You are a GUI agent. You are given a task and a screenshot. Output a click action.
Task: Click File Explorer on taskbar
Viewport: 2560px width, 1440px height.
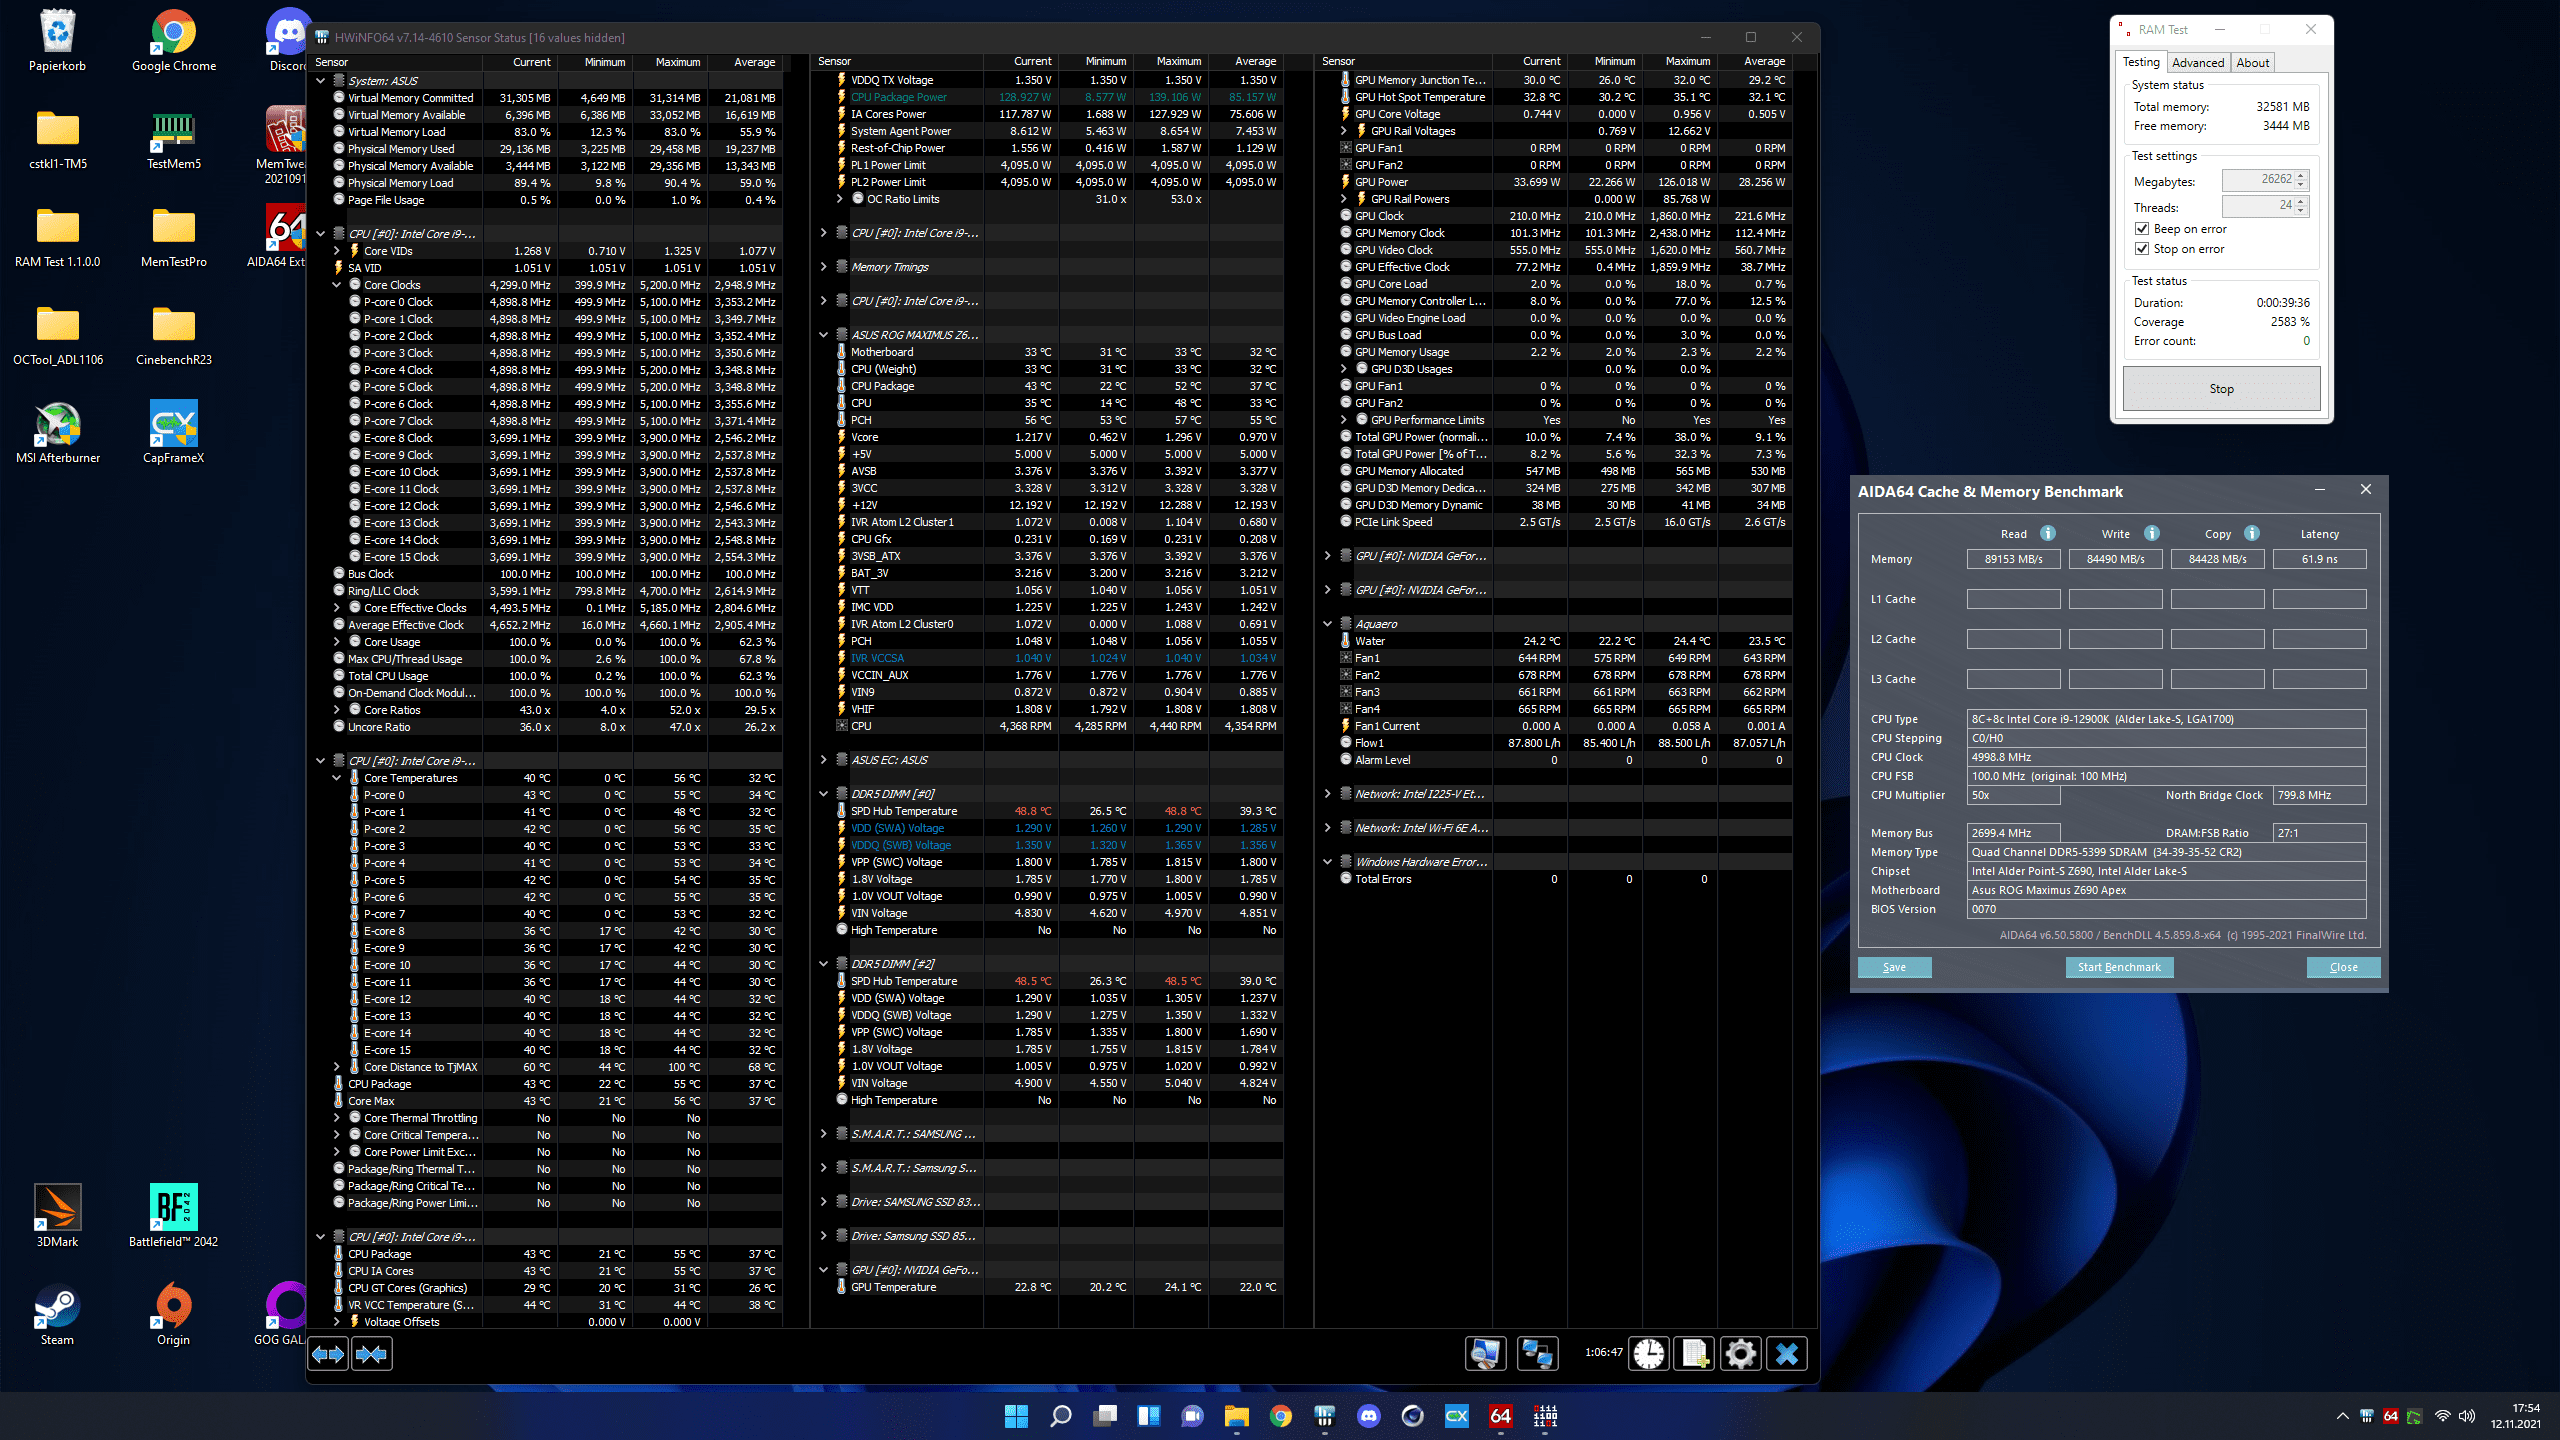[1237, 1416]
